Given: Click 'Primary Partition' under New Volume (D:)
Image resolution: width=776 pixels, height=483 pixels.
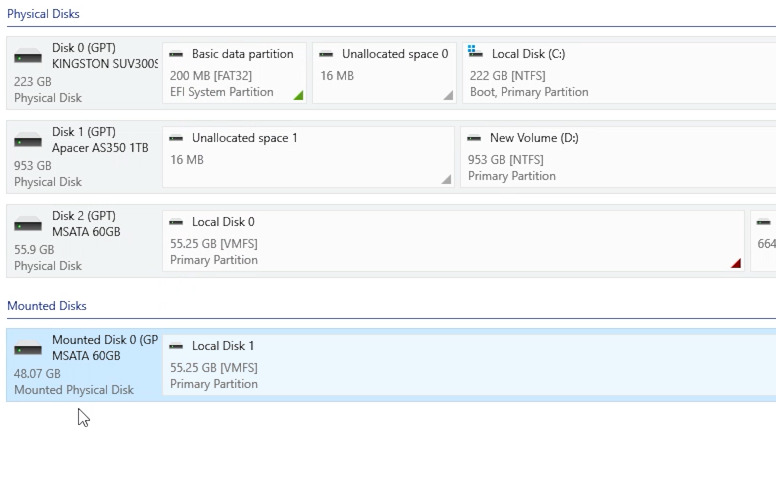Looking at the screenshot, I should click(512, 176).
